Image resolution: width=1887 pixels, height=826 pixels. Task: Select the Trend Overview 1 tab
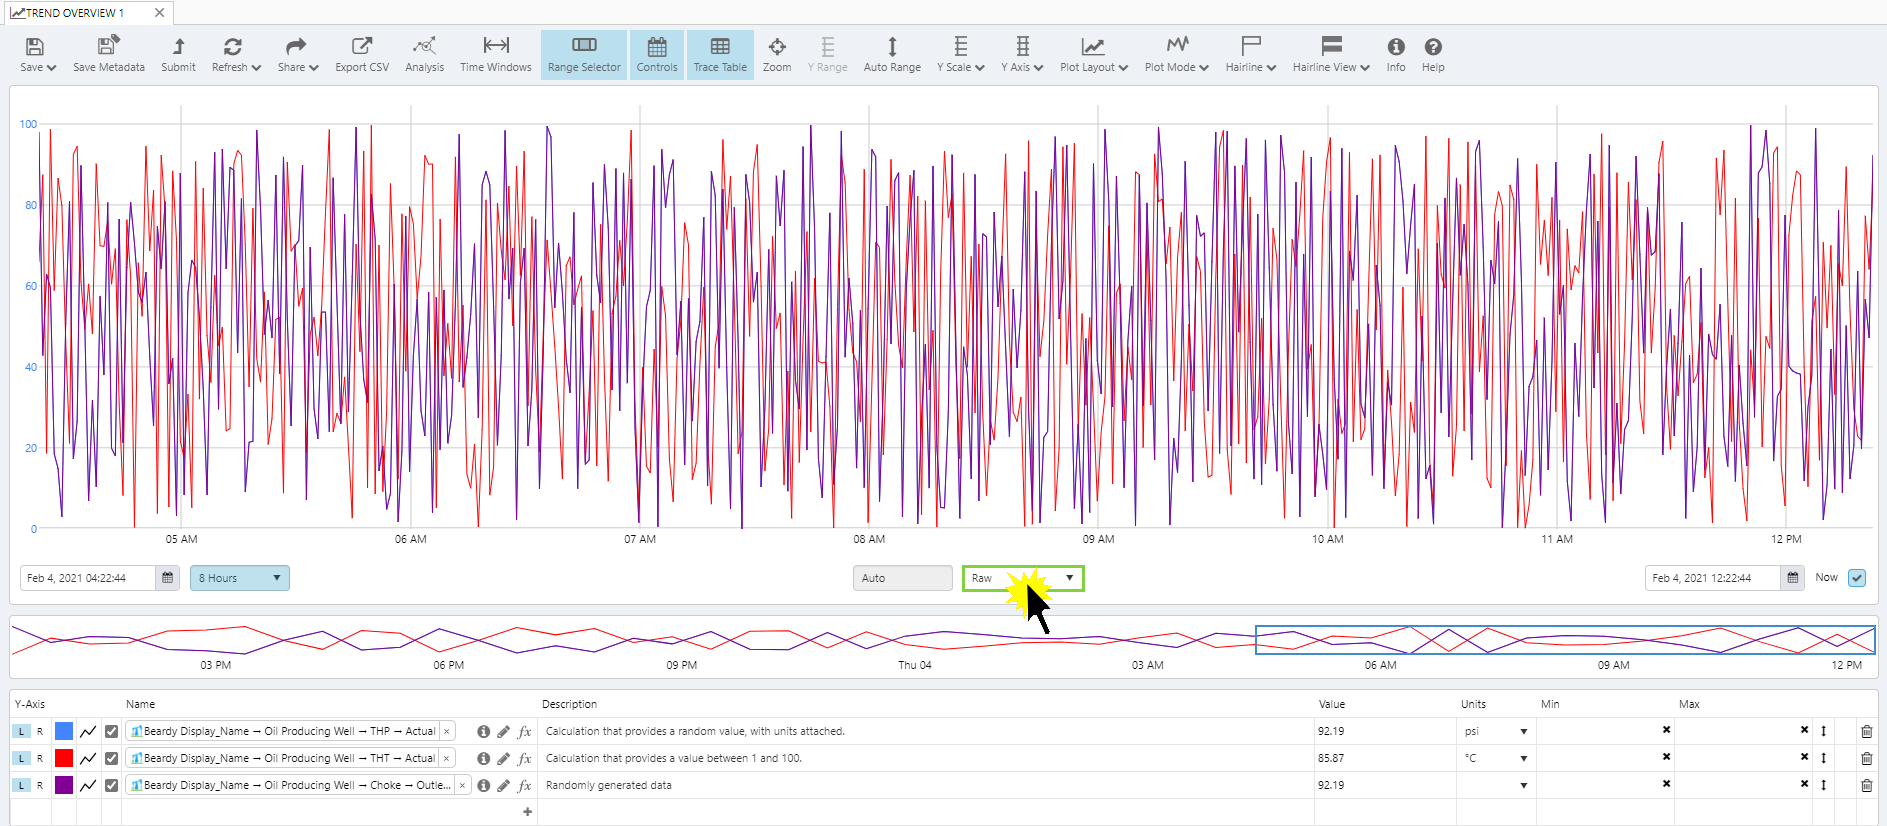click(75, 13)
